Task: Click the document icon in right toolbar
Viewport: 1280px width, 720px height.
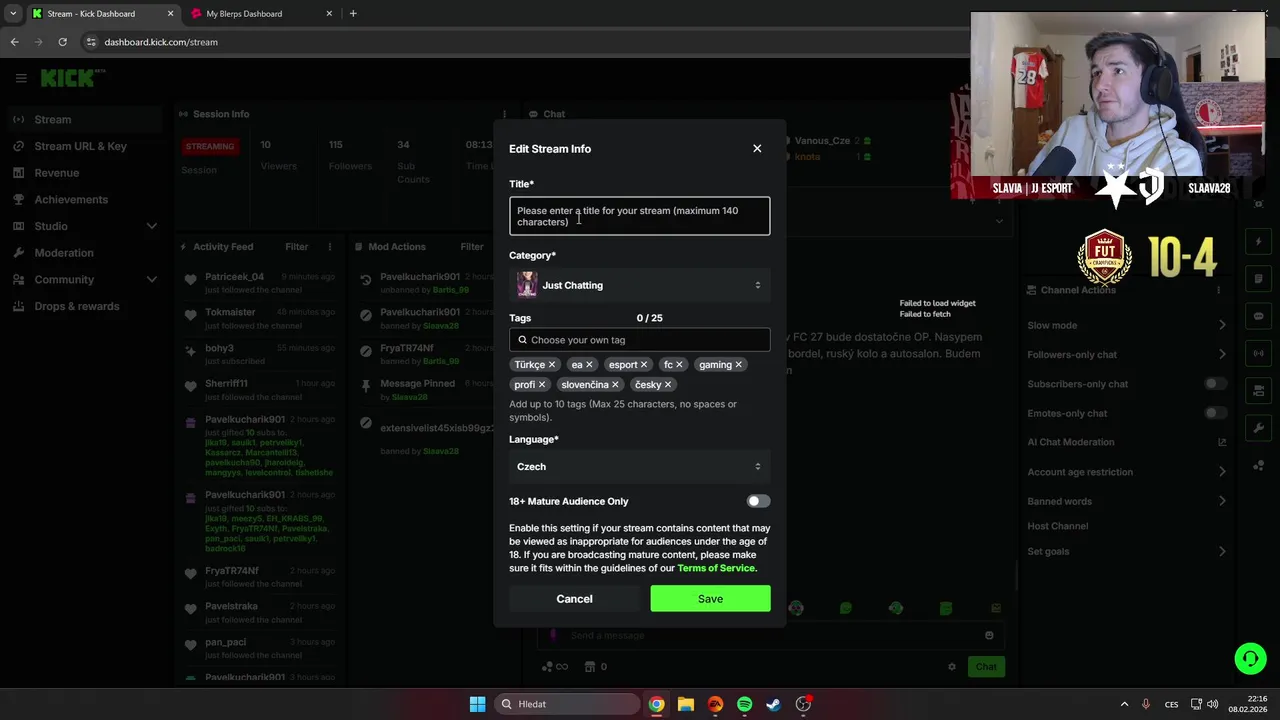Action: [1258, 279]
